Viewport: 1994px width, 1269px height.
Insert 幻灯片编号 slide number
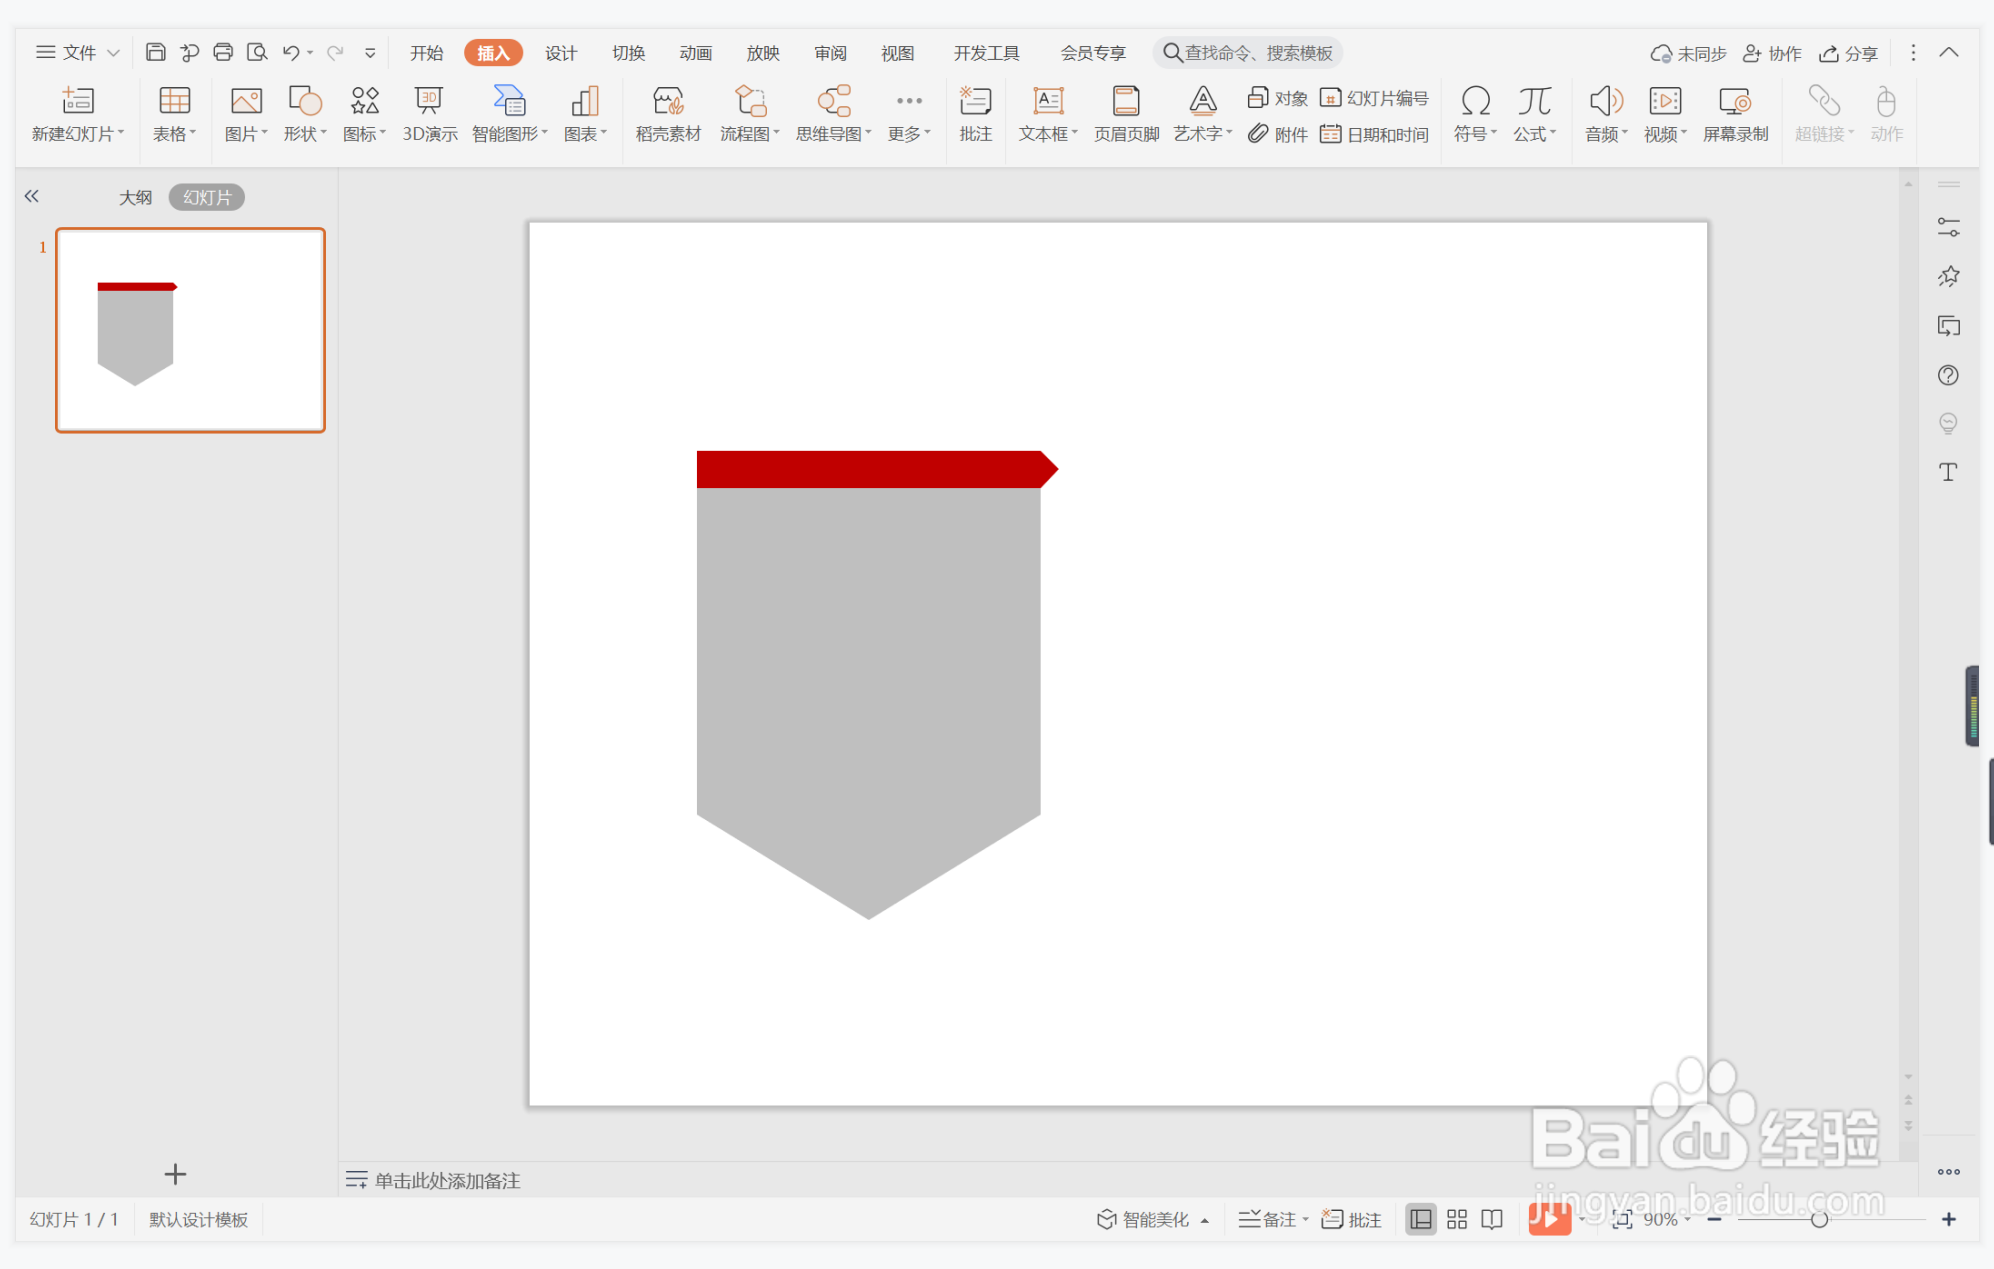pos(1374,98)
